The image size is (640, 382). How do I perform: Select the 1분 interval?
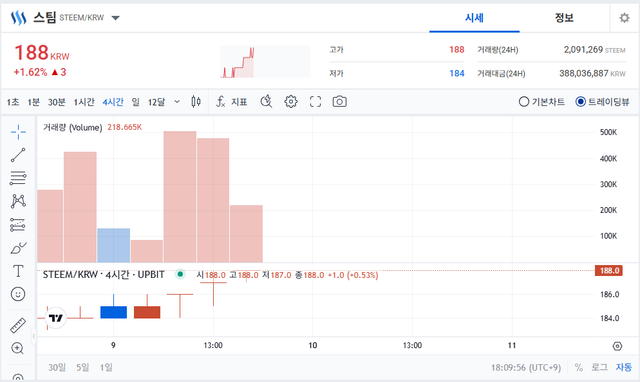point(33,102)
